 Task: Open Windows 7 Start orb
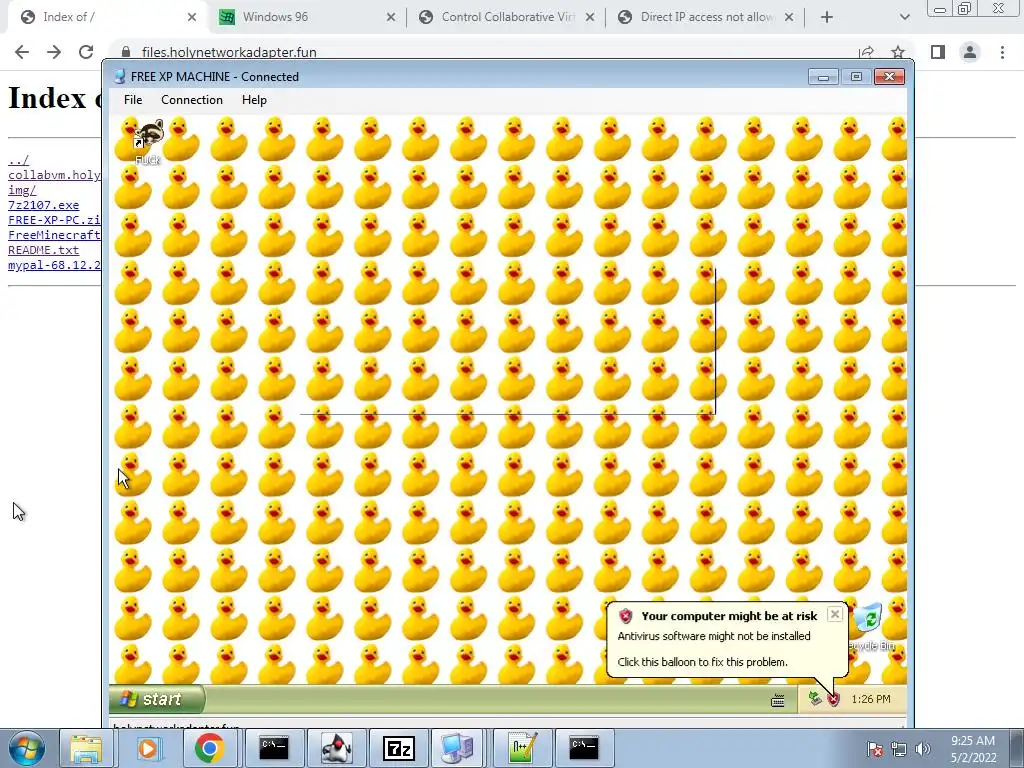coord(26,748)
